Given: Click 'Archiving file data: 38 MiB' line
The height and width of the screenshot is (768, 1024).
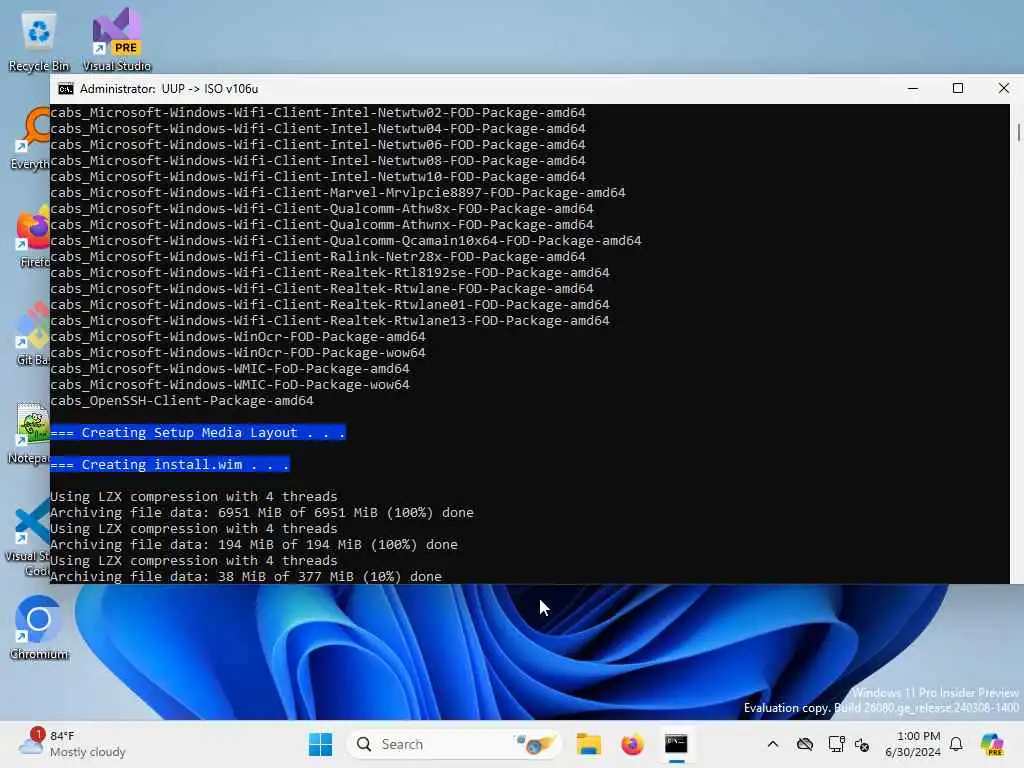Looking at the screenshot, I should (x=246, y=577).
